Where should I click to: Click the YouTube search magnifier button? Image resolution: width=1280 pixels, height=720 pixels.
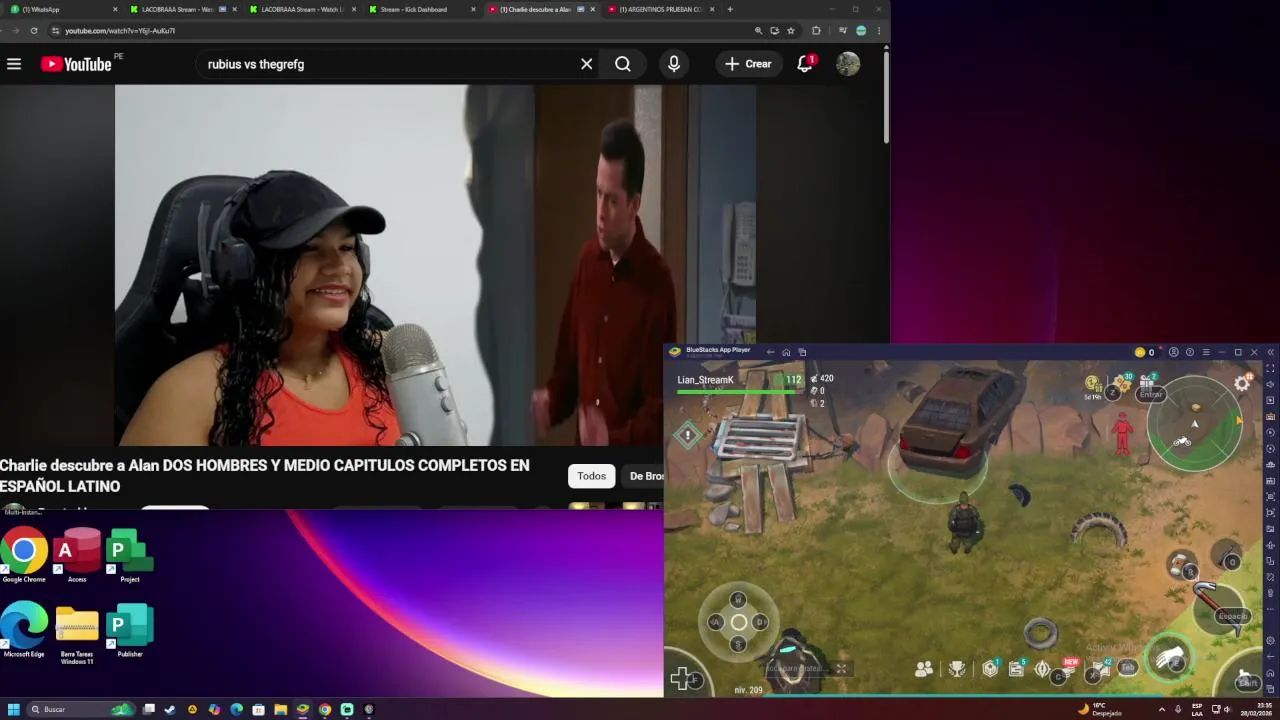(623, 64)
